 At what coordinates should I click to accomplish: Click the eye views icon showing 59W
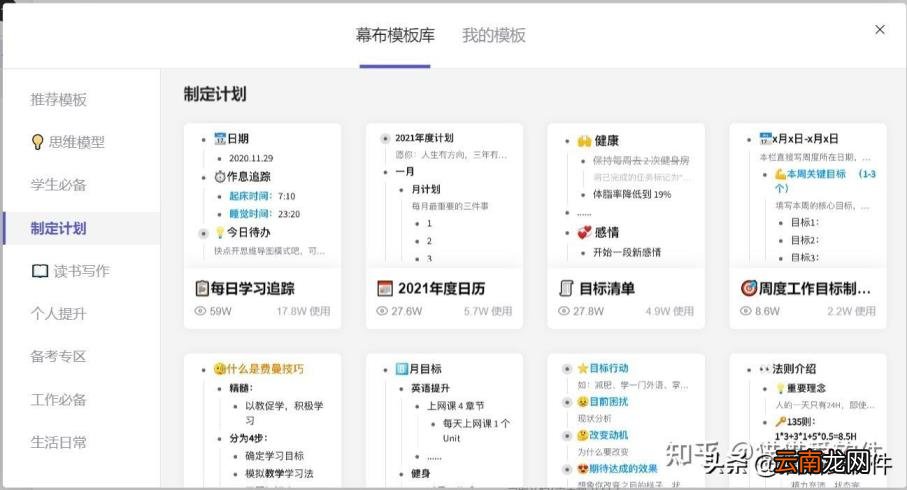pyautogui.click(x=200, y=311)
